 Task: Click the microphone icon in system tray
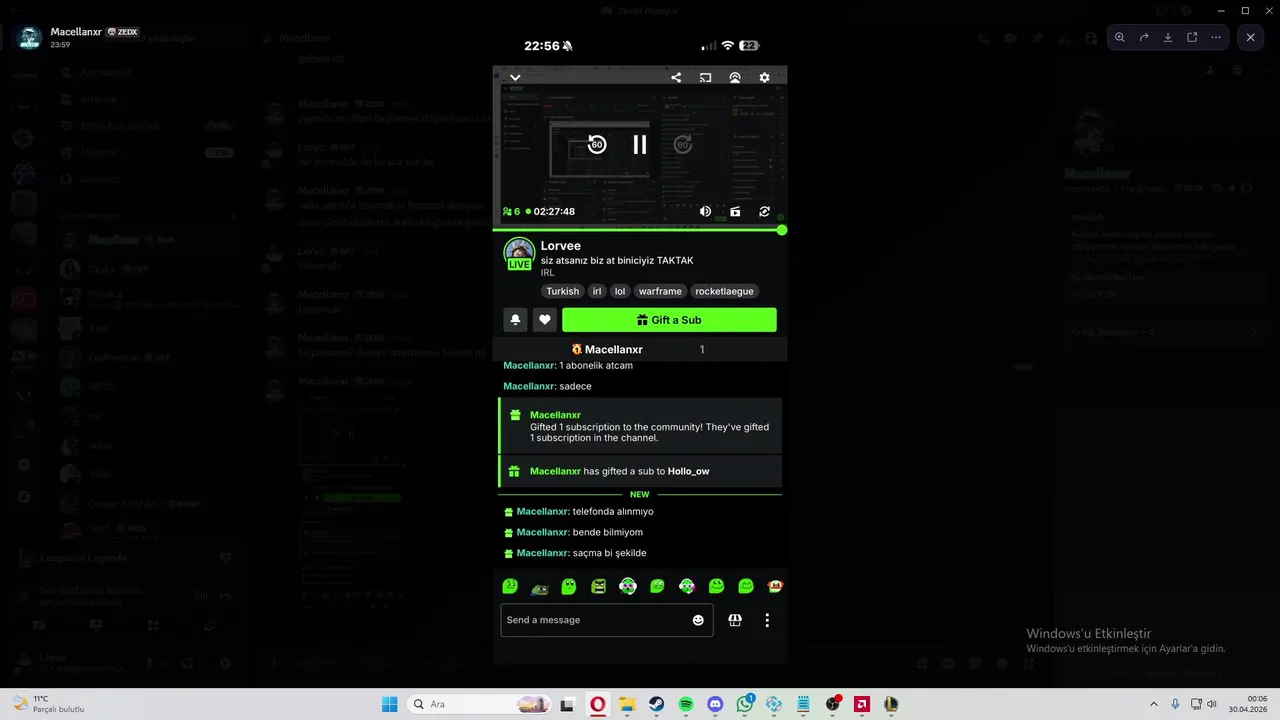click(x=1175, y=704)
